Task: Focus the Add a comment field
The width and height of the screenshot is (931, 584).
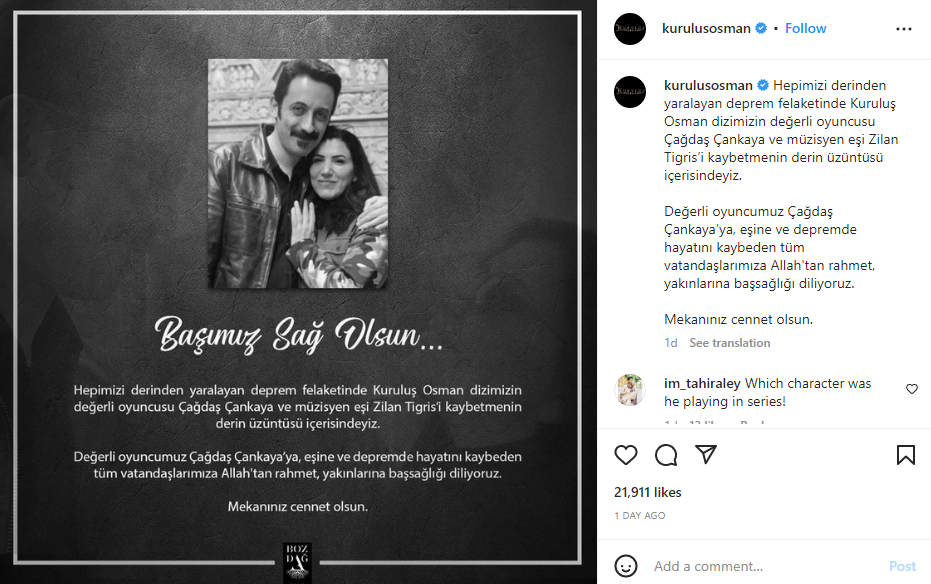Action: 766,566
